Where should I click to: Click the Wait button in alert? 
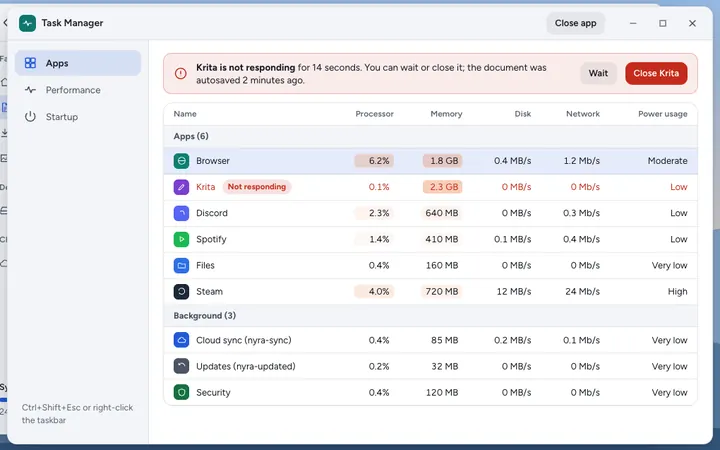(x=598, y=73)
